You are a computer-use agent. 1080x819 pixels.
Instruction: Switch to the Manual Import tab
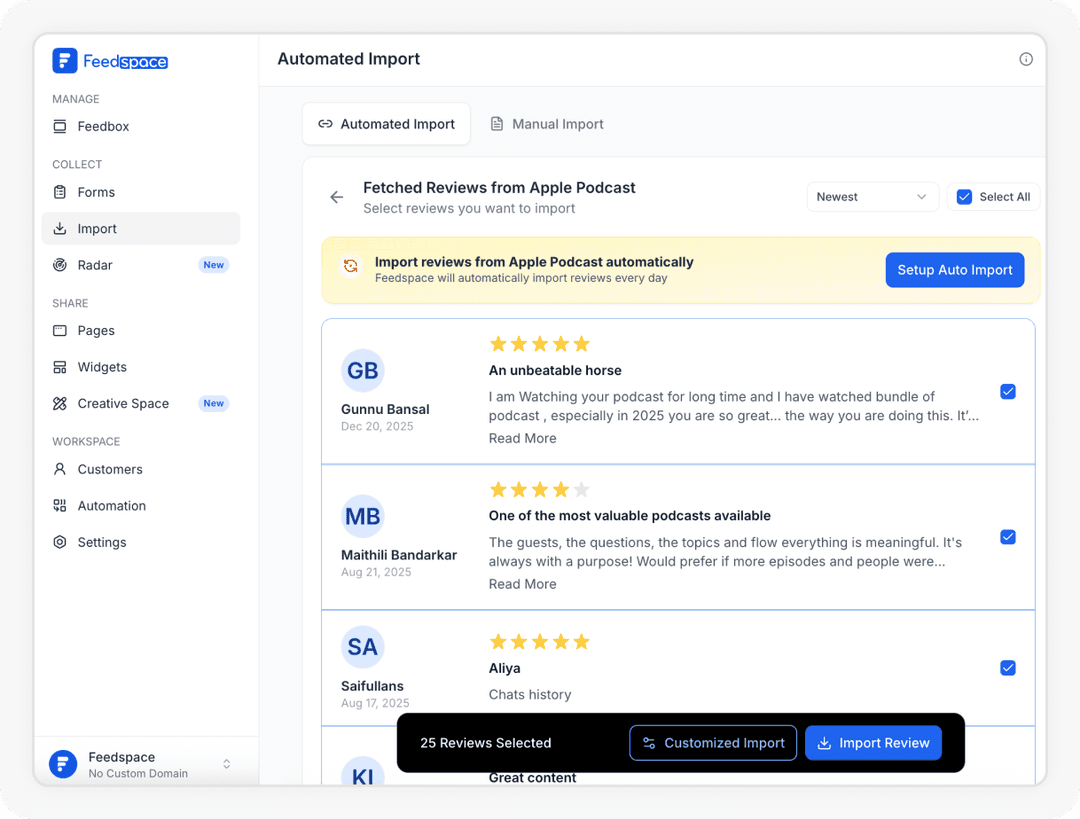pyautogui.click(x=547, y=124)
